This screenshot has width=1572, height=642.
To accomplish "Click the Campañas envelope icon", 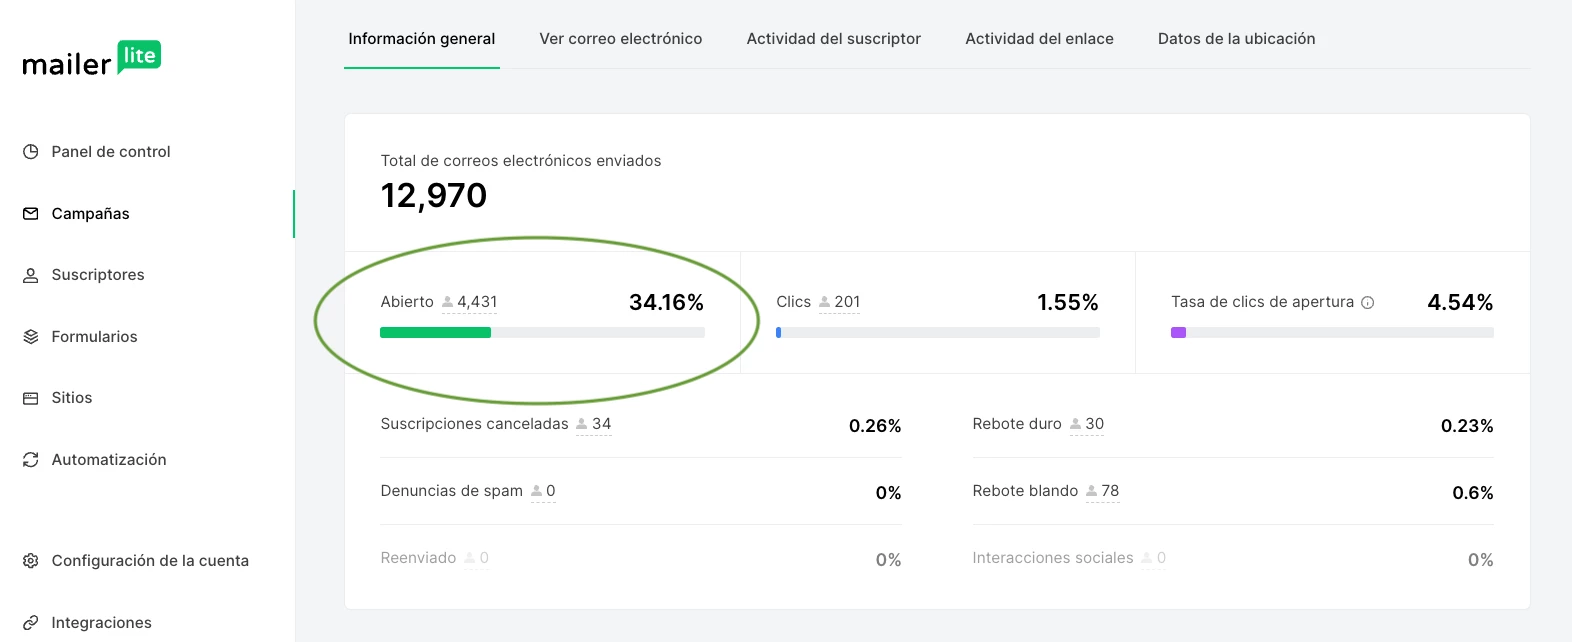I will (x=31, y=214).
